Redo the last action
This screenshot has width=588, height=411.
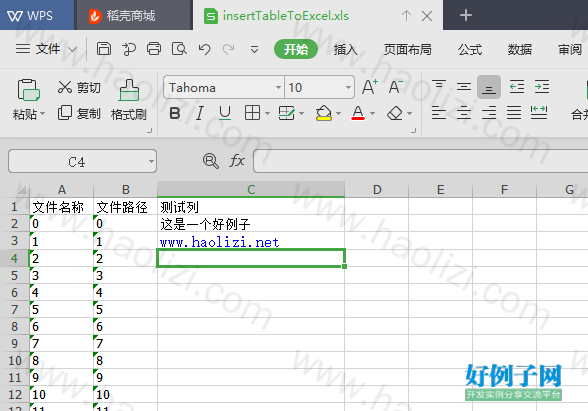pos(228,49)
